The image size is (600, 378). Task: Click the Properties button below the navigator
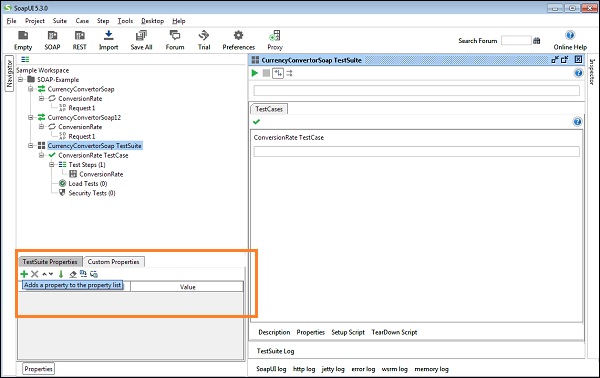pos(38,369)
